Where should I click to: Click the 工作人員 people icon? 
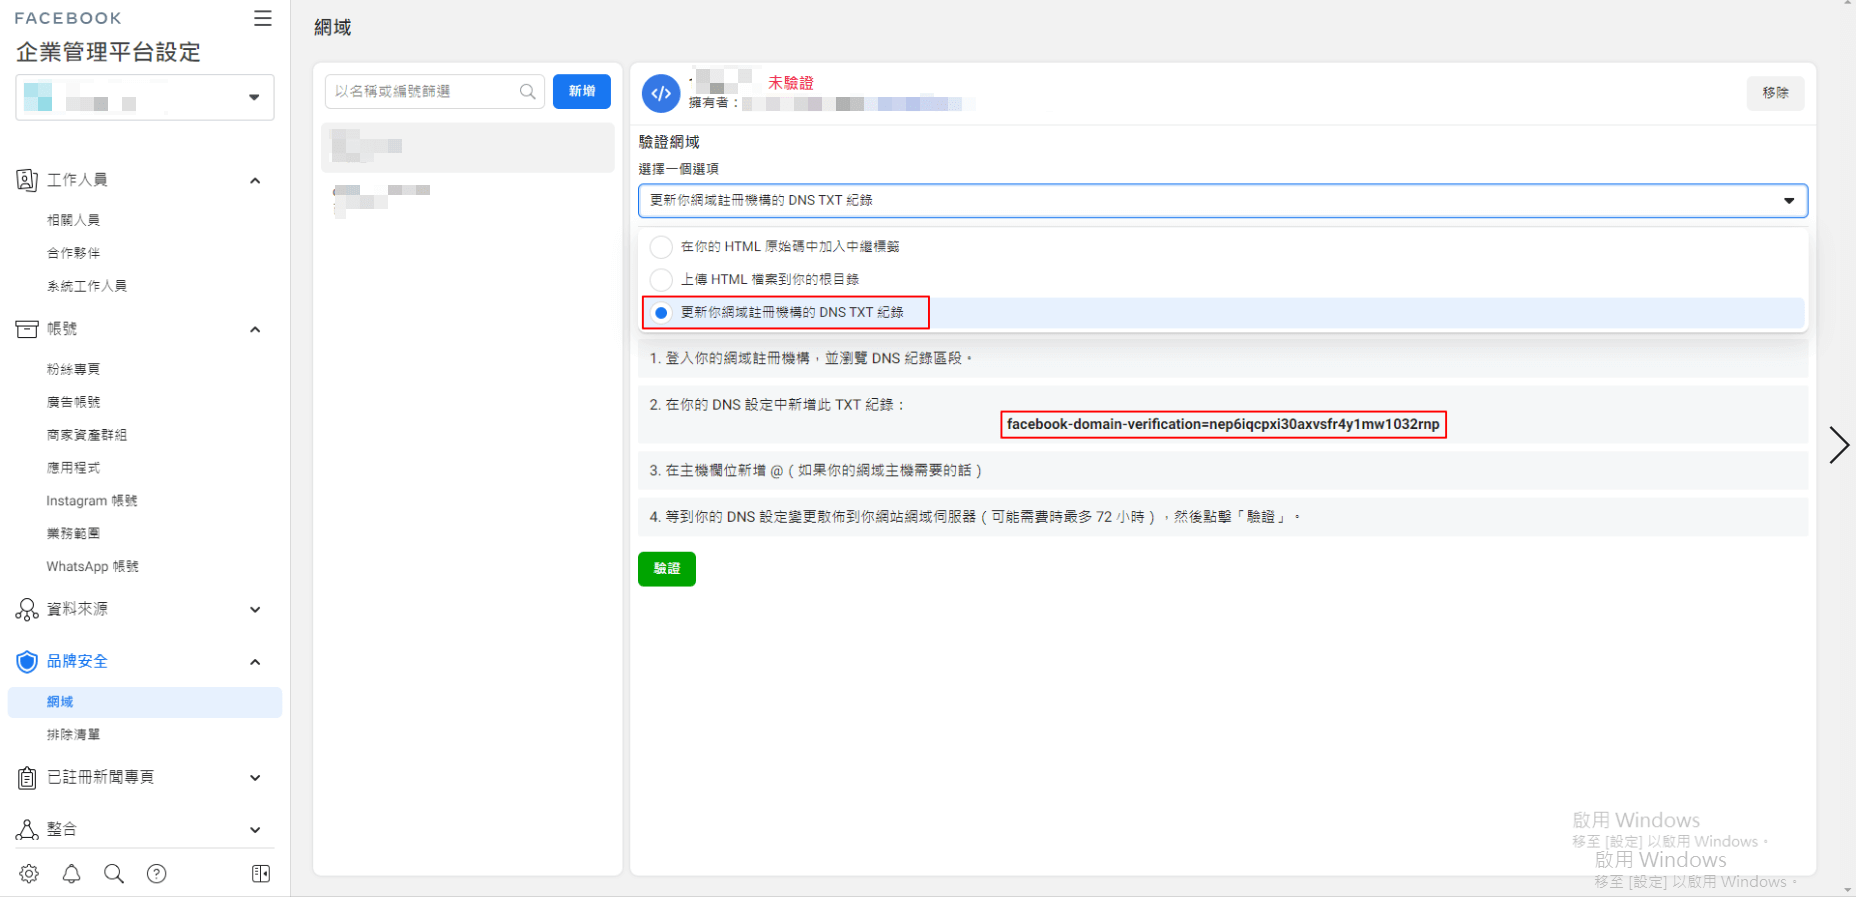click(27, 180)
